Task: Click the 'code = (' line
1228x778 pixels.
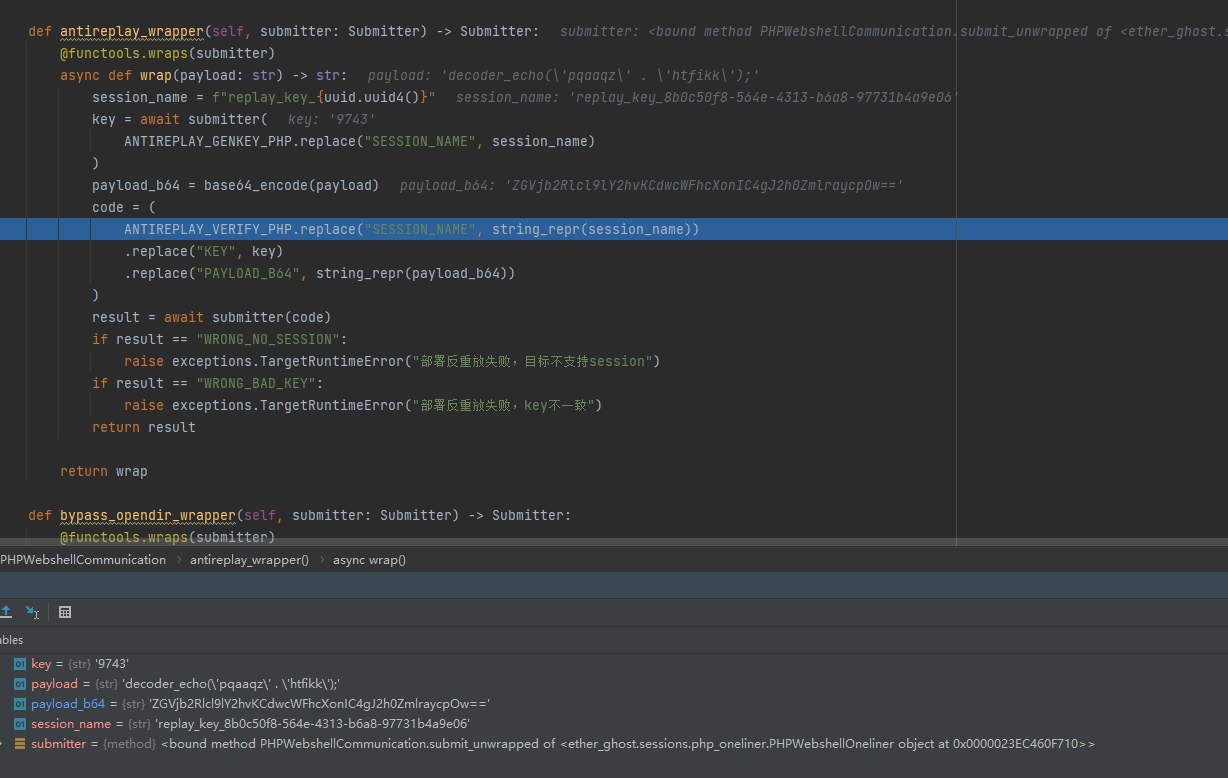Action: [x=124, y=207]
